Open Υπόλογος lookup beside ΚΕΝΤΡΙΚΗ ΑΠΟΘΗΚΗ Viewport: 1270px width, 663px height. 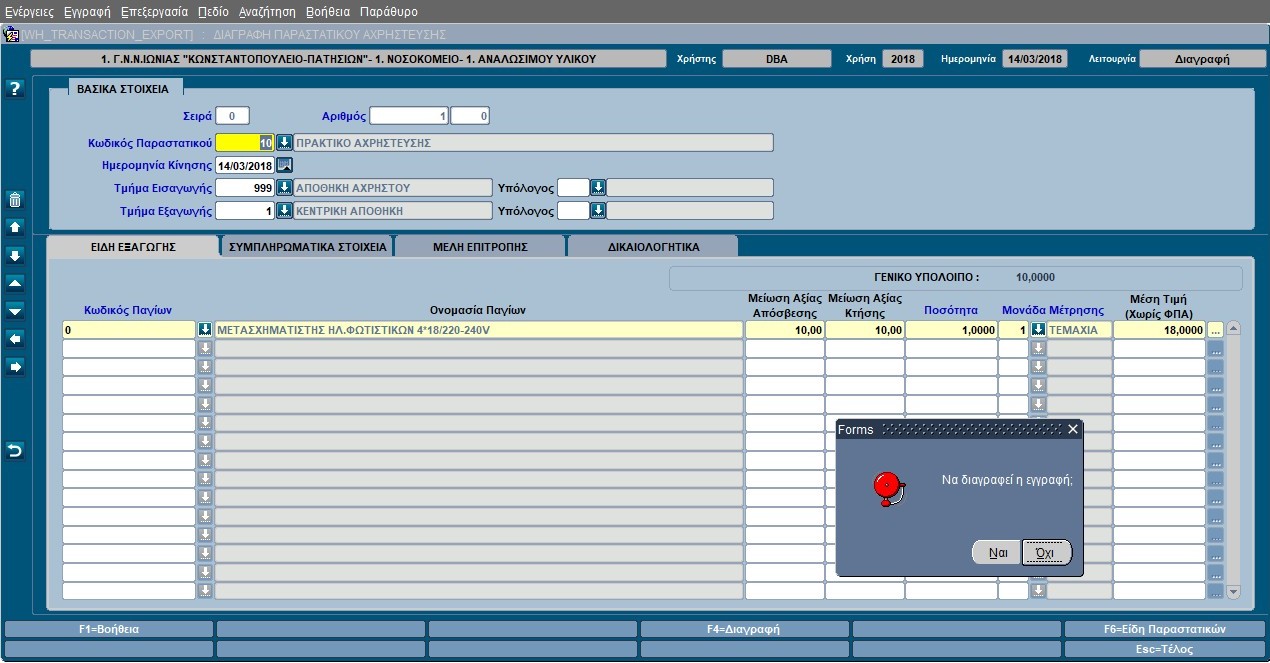598,210
